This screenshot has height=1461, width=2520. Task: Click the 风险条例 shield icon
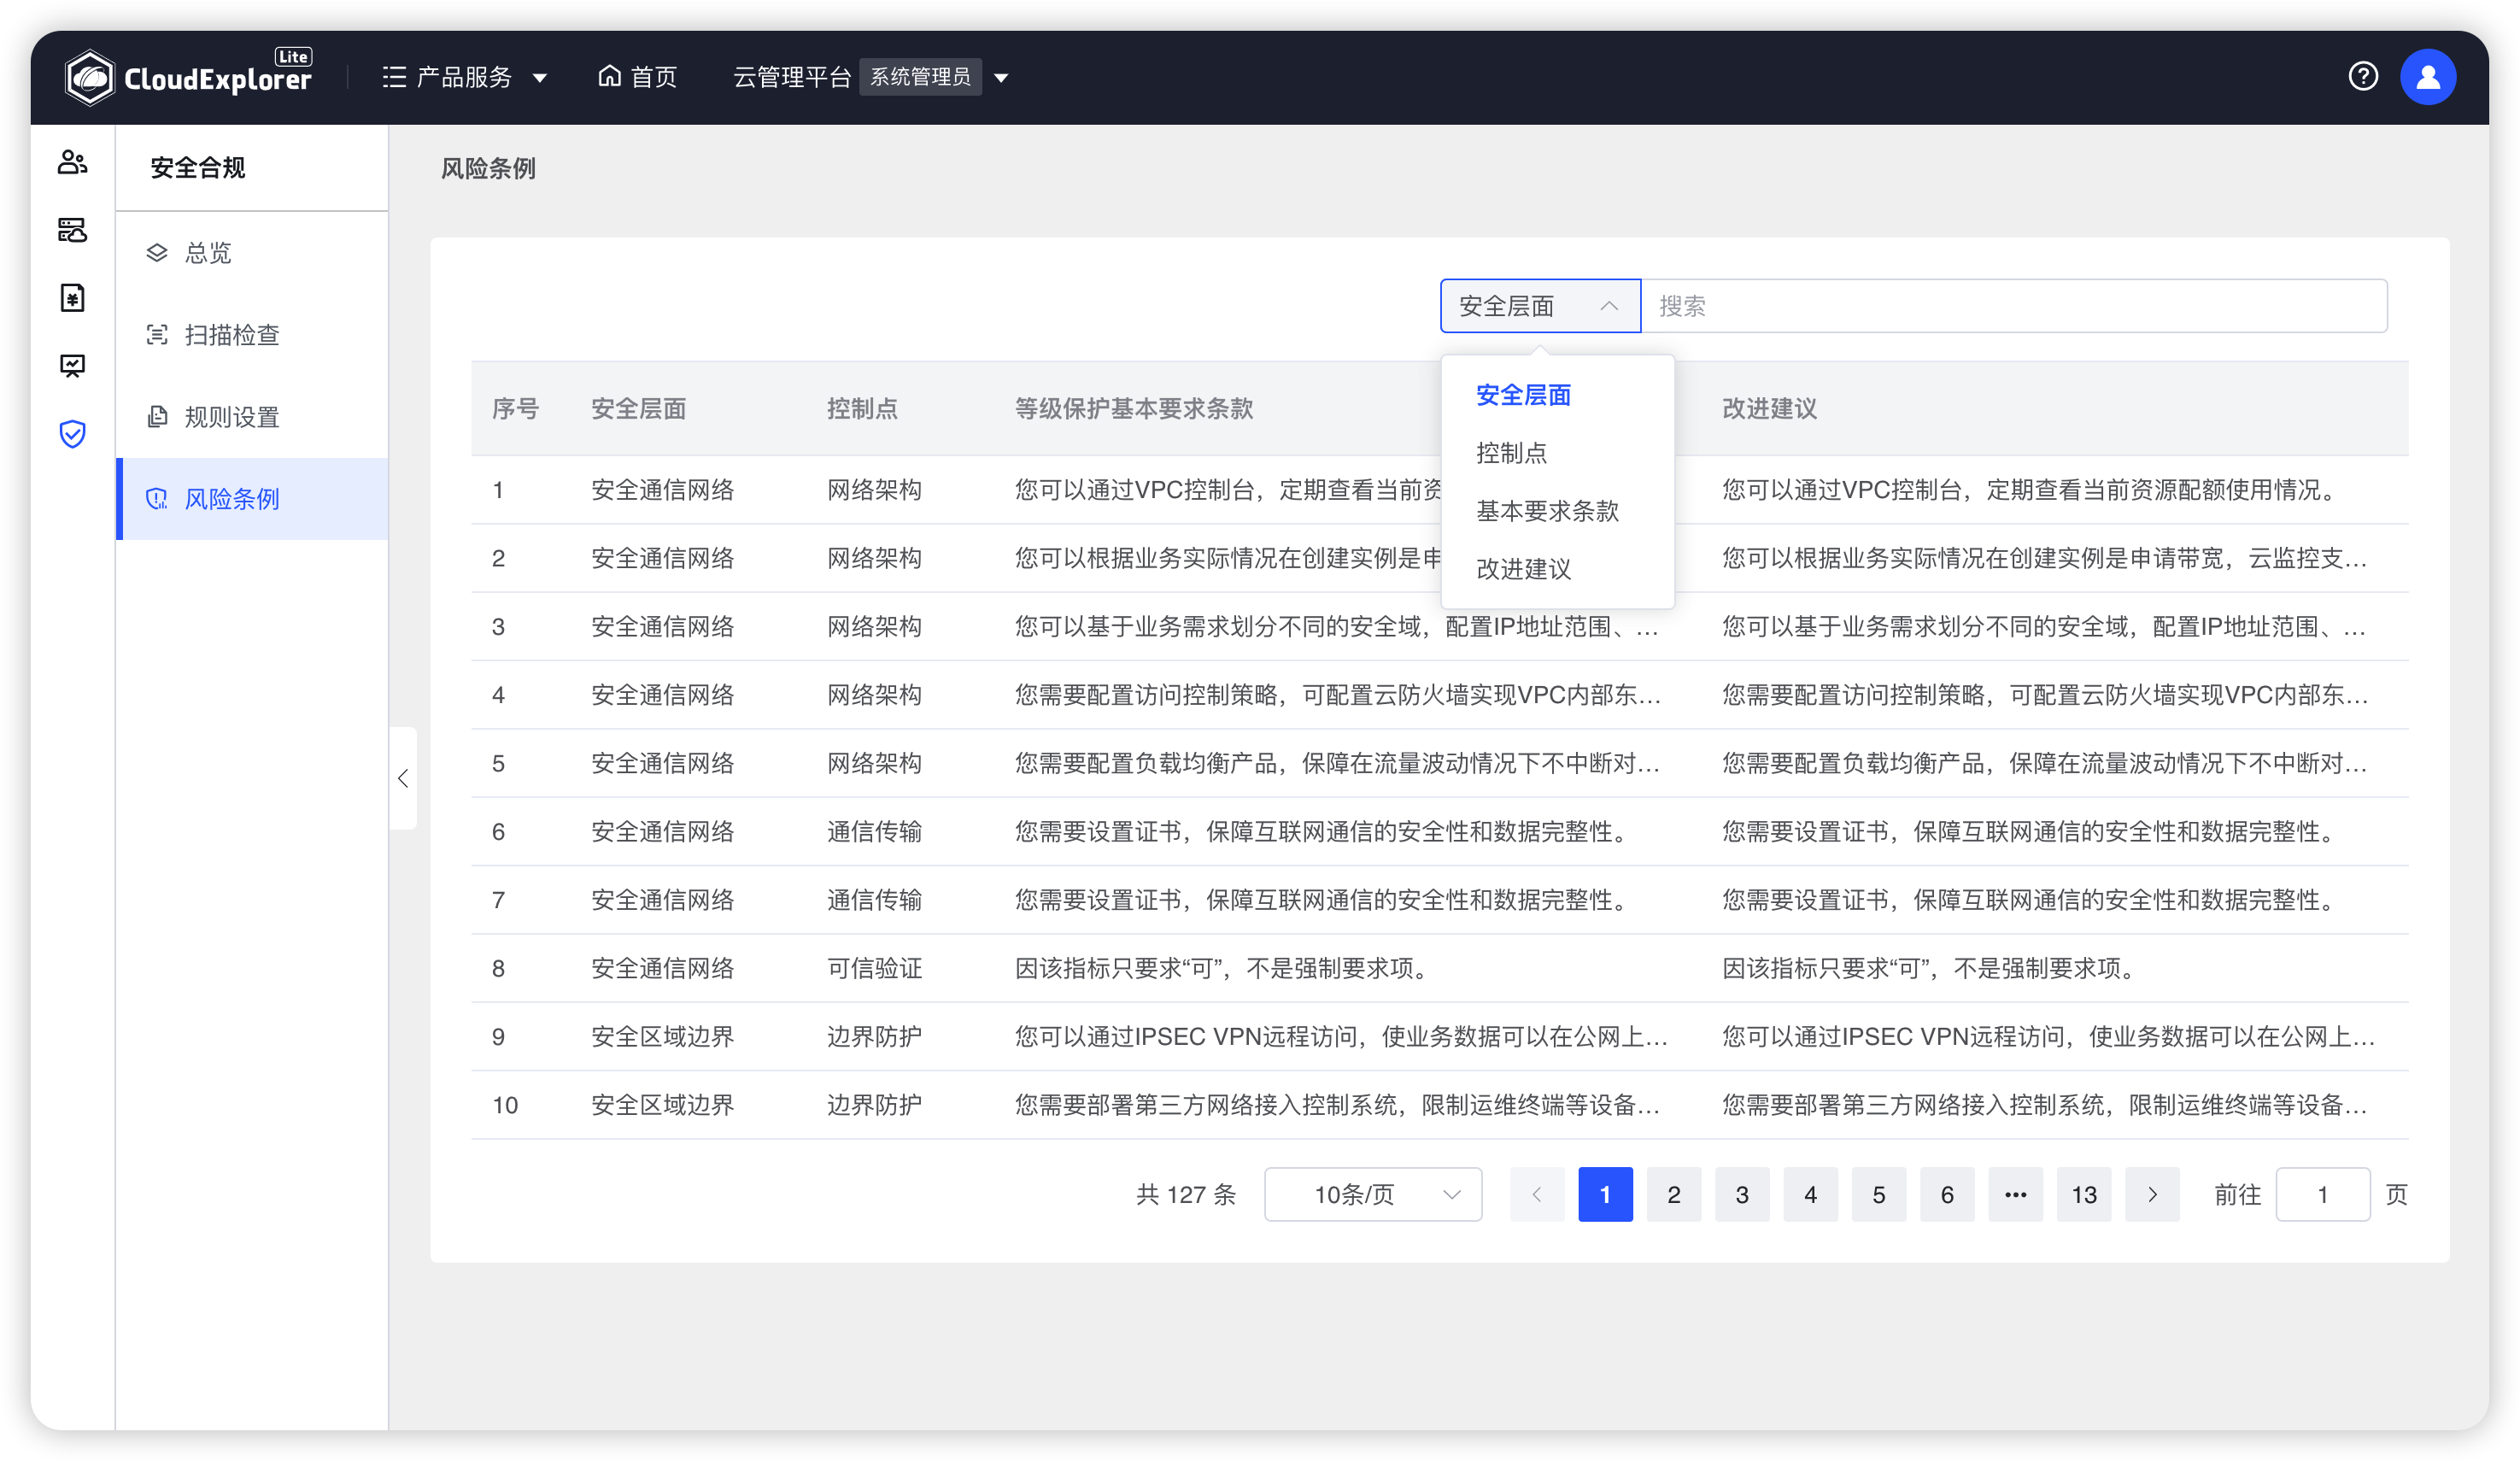[157, 498]
